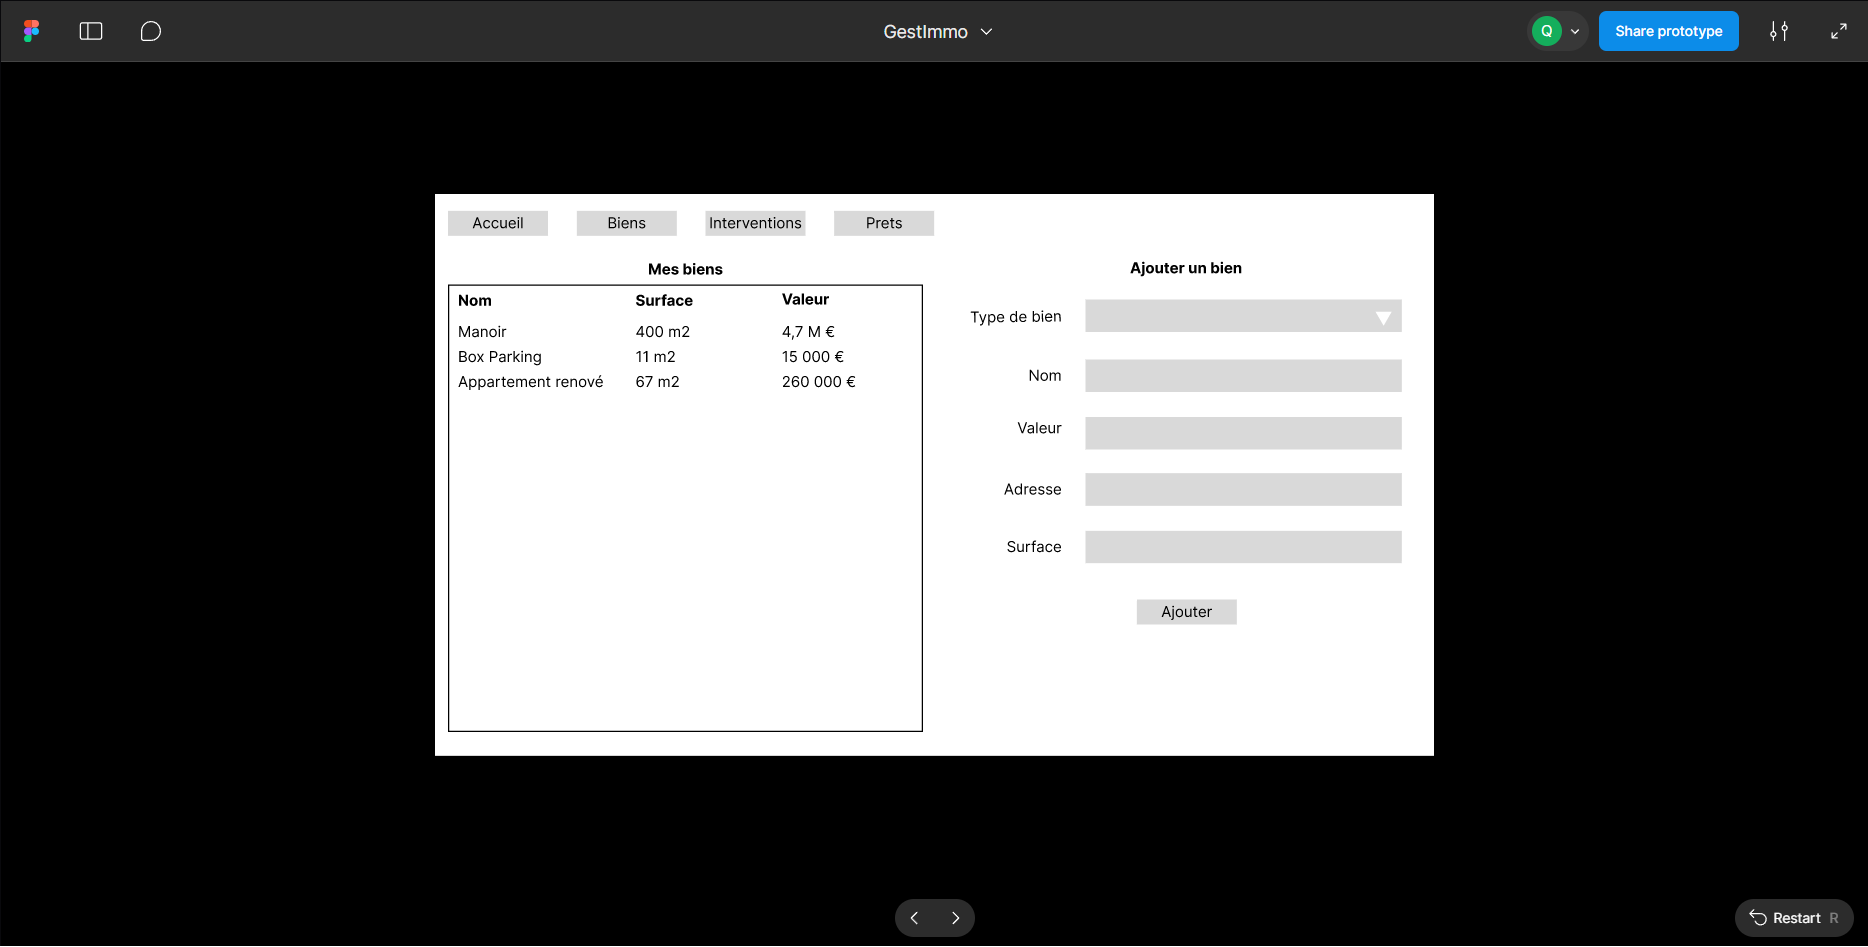Click the Restart prototype button

1794,918
